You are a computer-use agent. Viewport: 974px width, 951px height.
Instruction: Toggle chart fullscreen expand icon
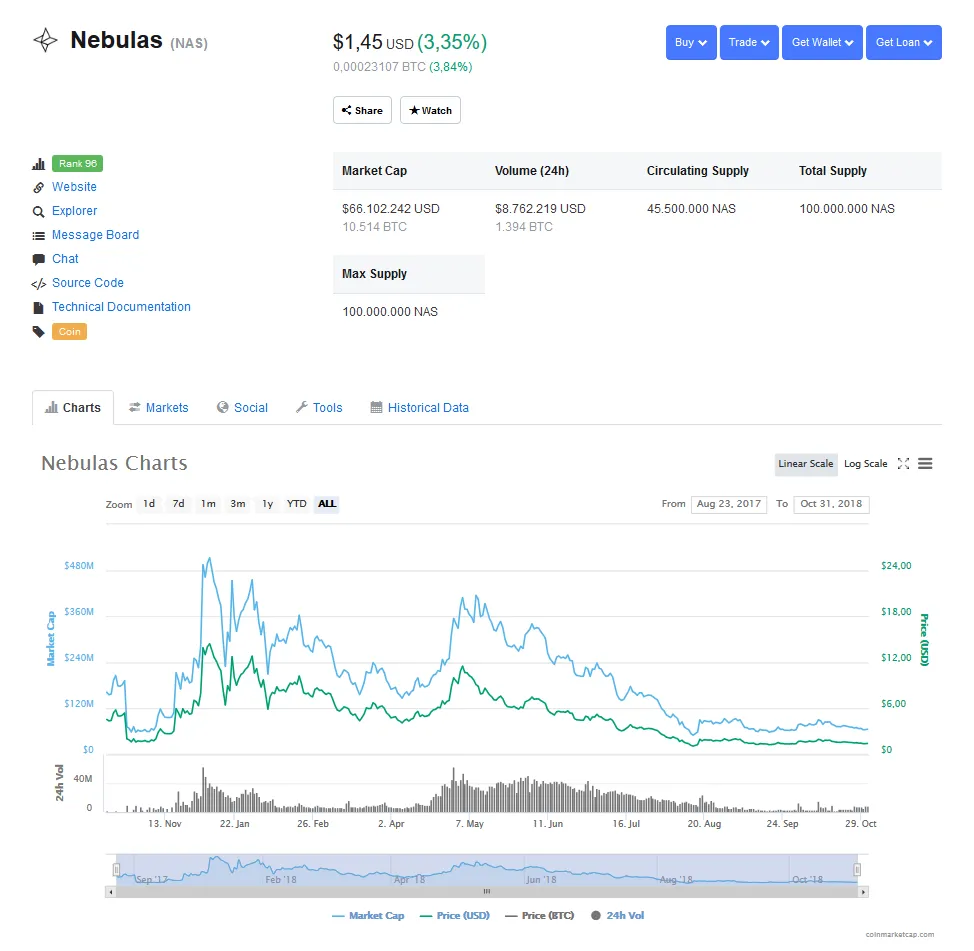pos(903,464)
